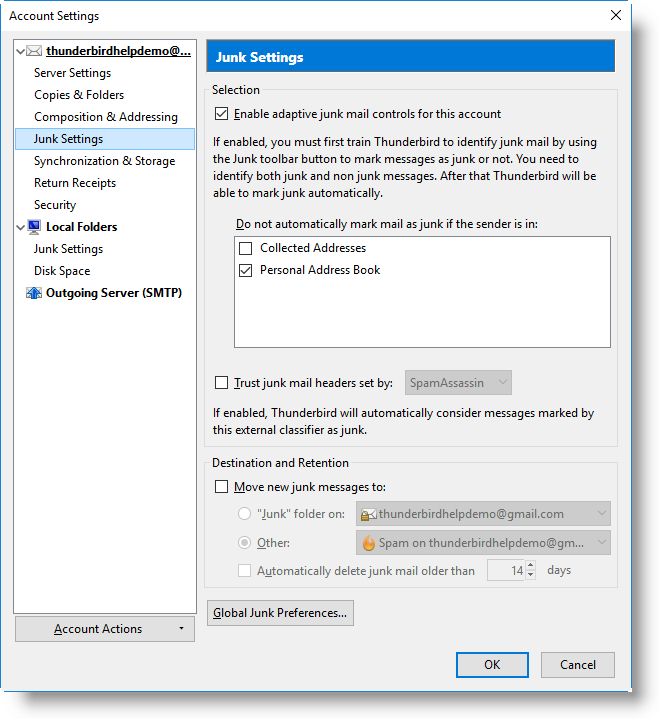Screen dimensions: 659x719
Task: Open Composition & Addressing settings
Action: click(x=106, y=117)
